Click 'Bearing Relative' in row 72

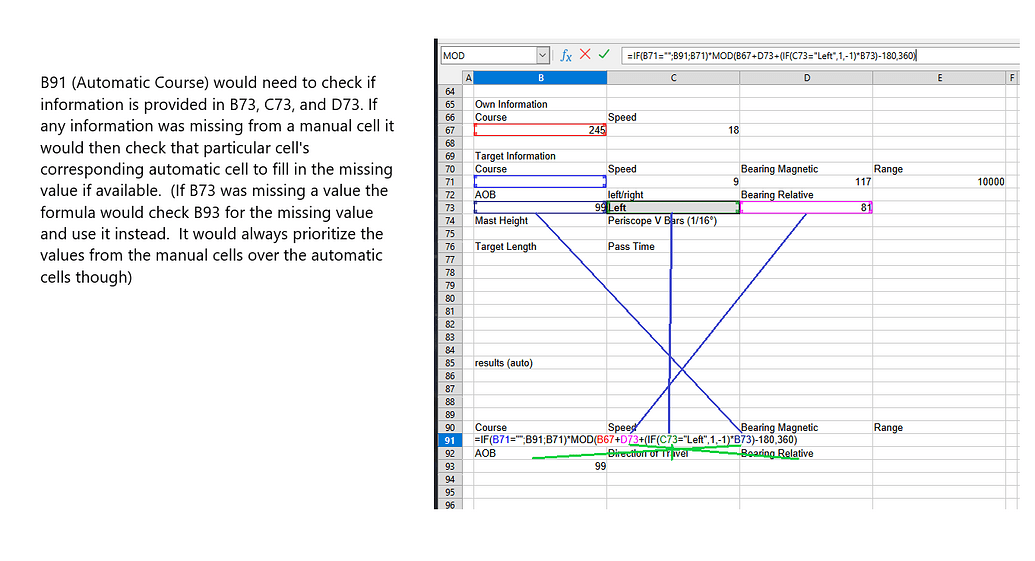tap(777, 195)
